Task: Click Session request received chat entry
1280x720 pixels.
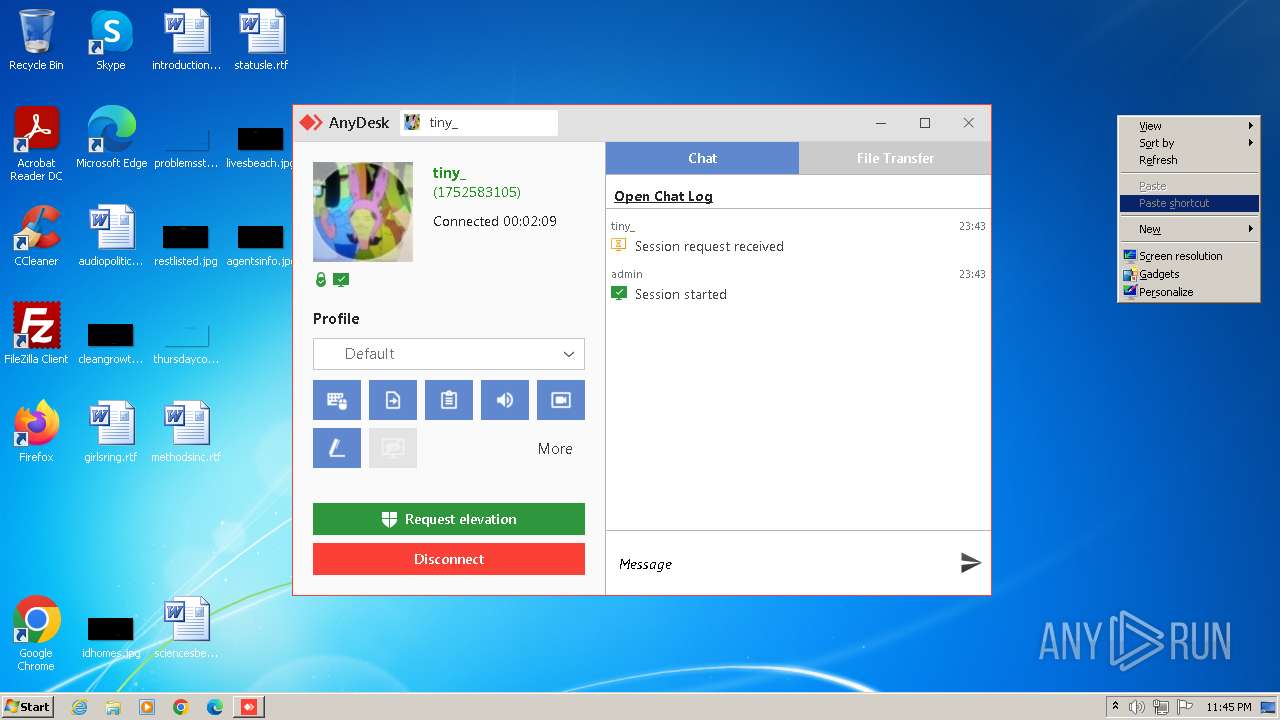Action: click(709, 246)
